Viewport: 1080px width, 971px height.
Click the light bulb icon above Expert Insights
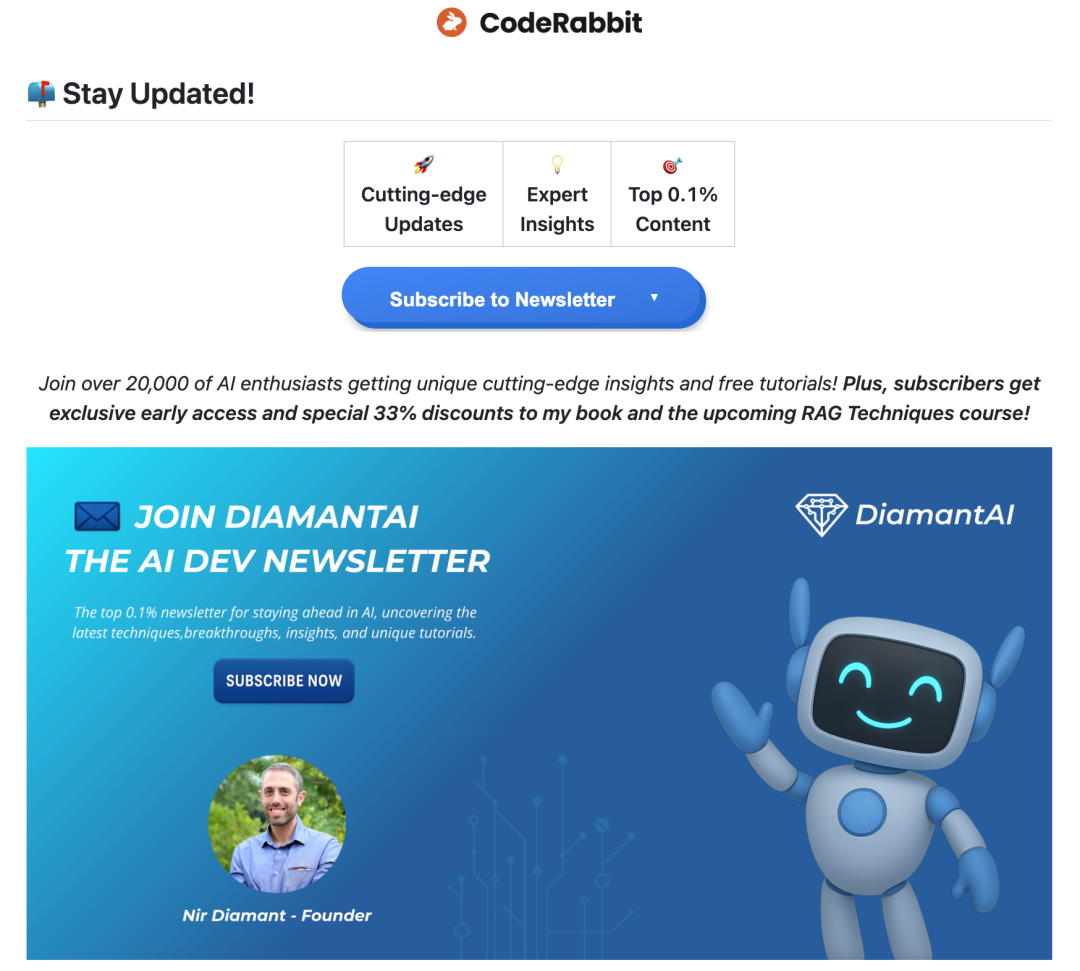[557, 165]
